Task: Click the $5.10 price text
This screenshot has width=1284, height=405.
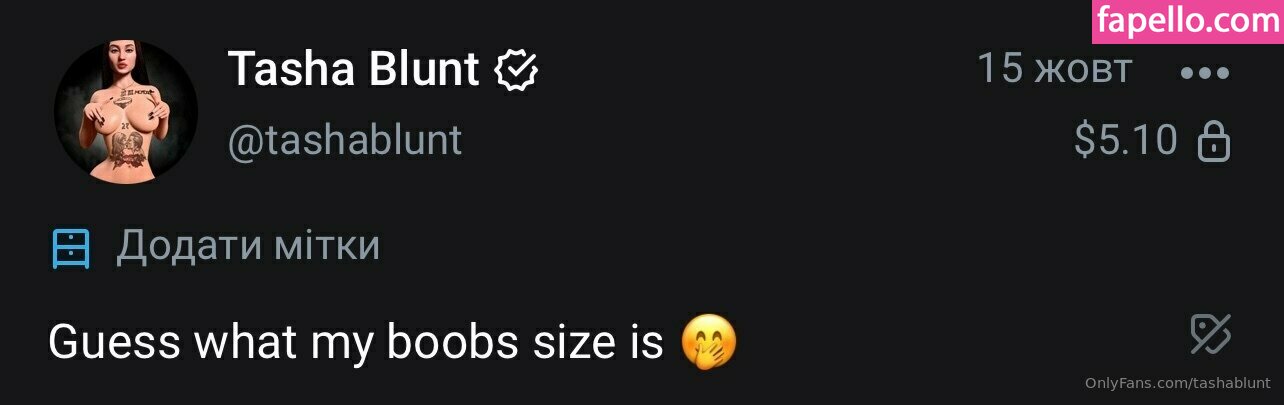Action: point(1126,141)
